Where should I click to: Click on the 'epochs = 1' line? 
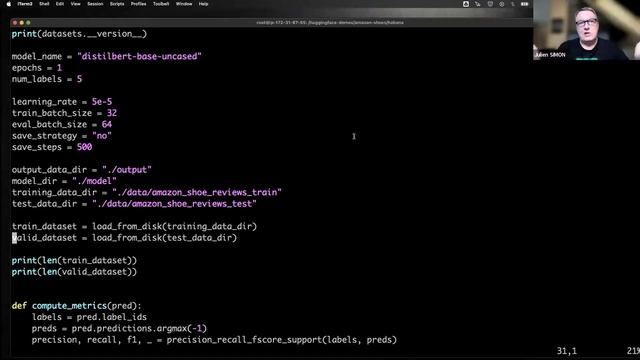(x=37, y=68)
